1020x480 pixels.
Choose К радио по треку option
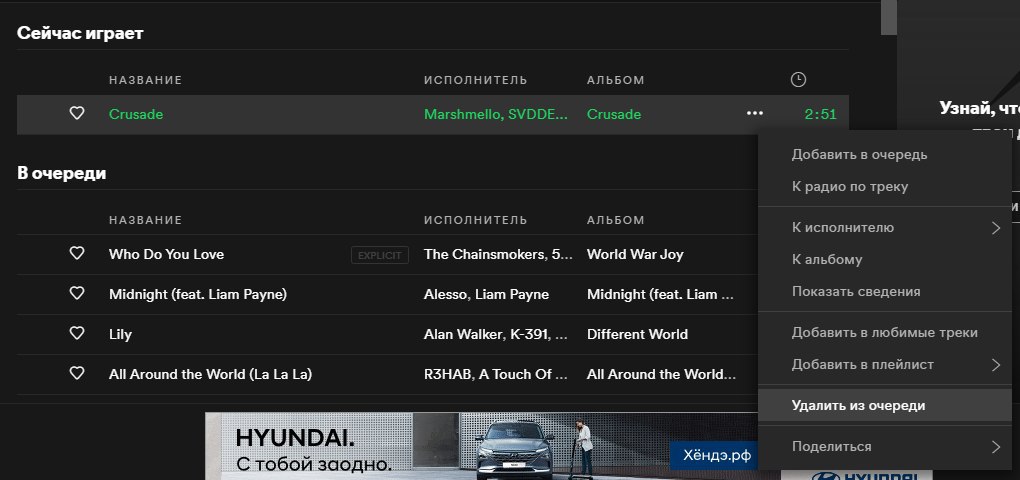coord(885,187)
